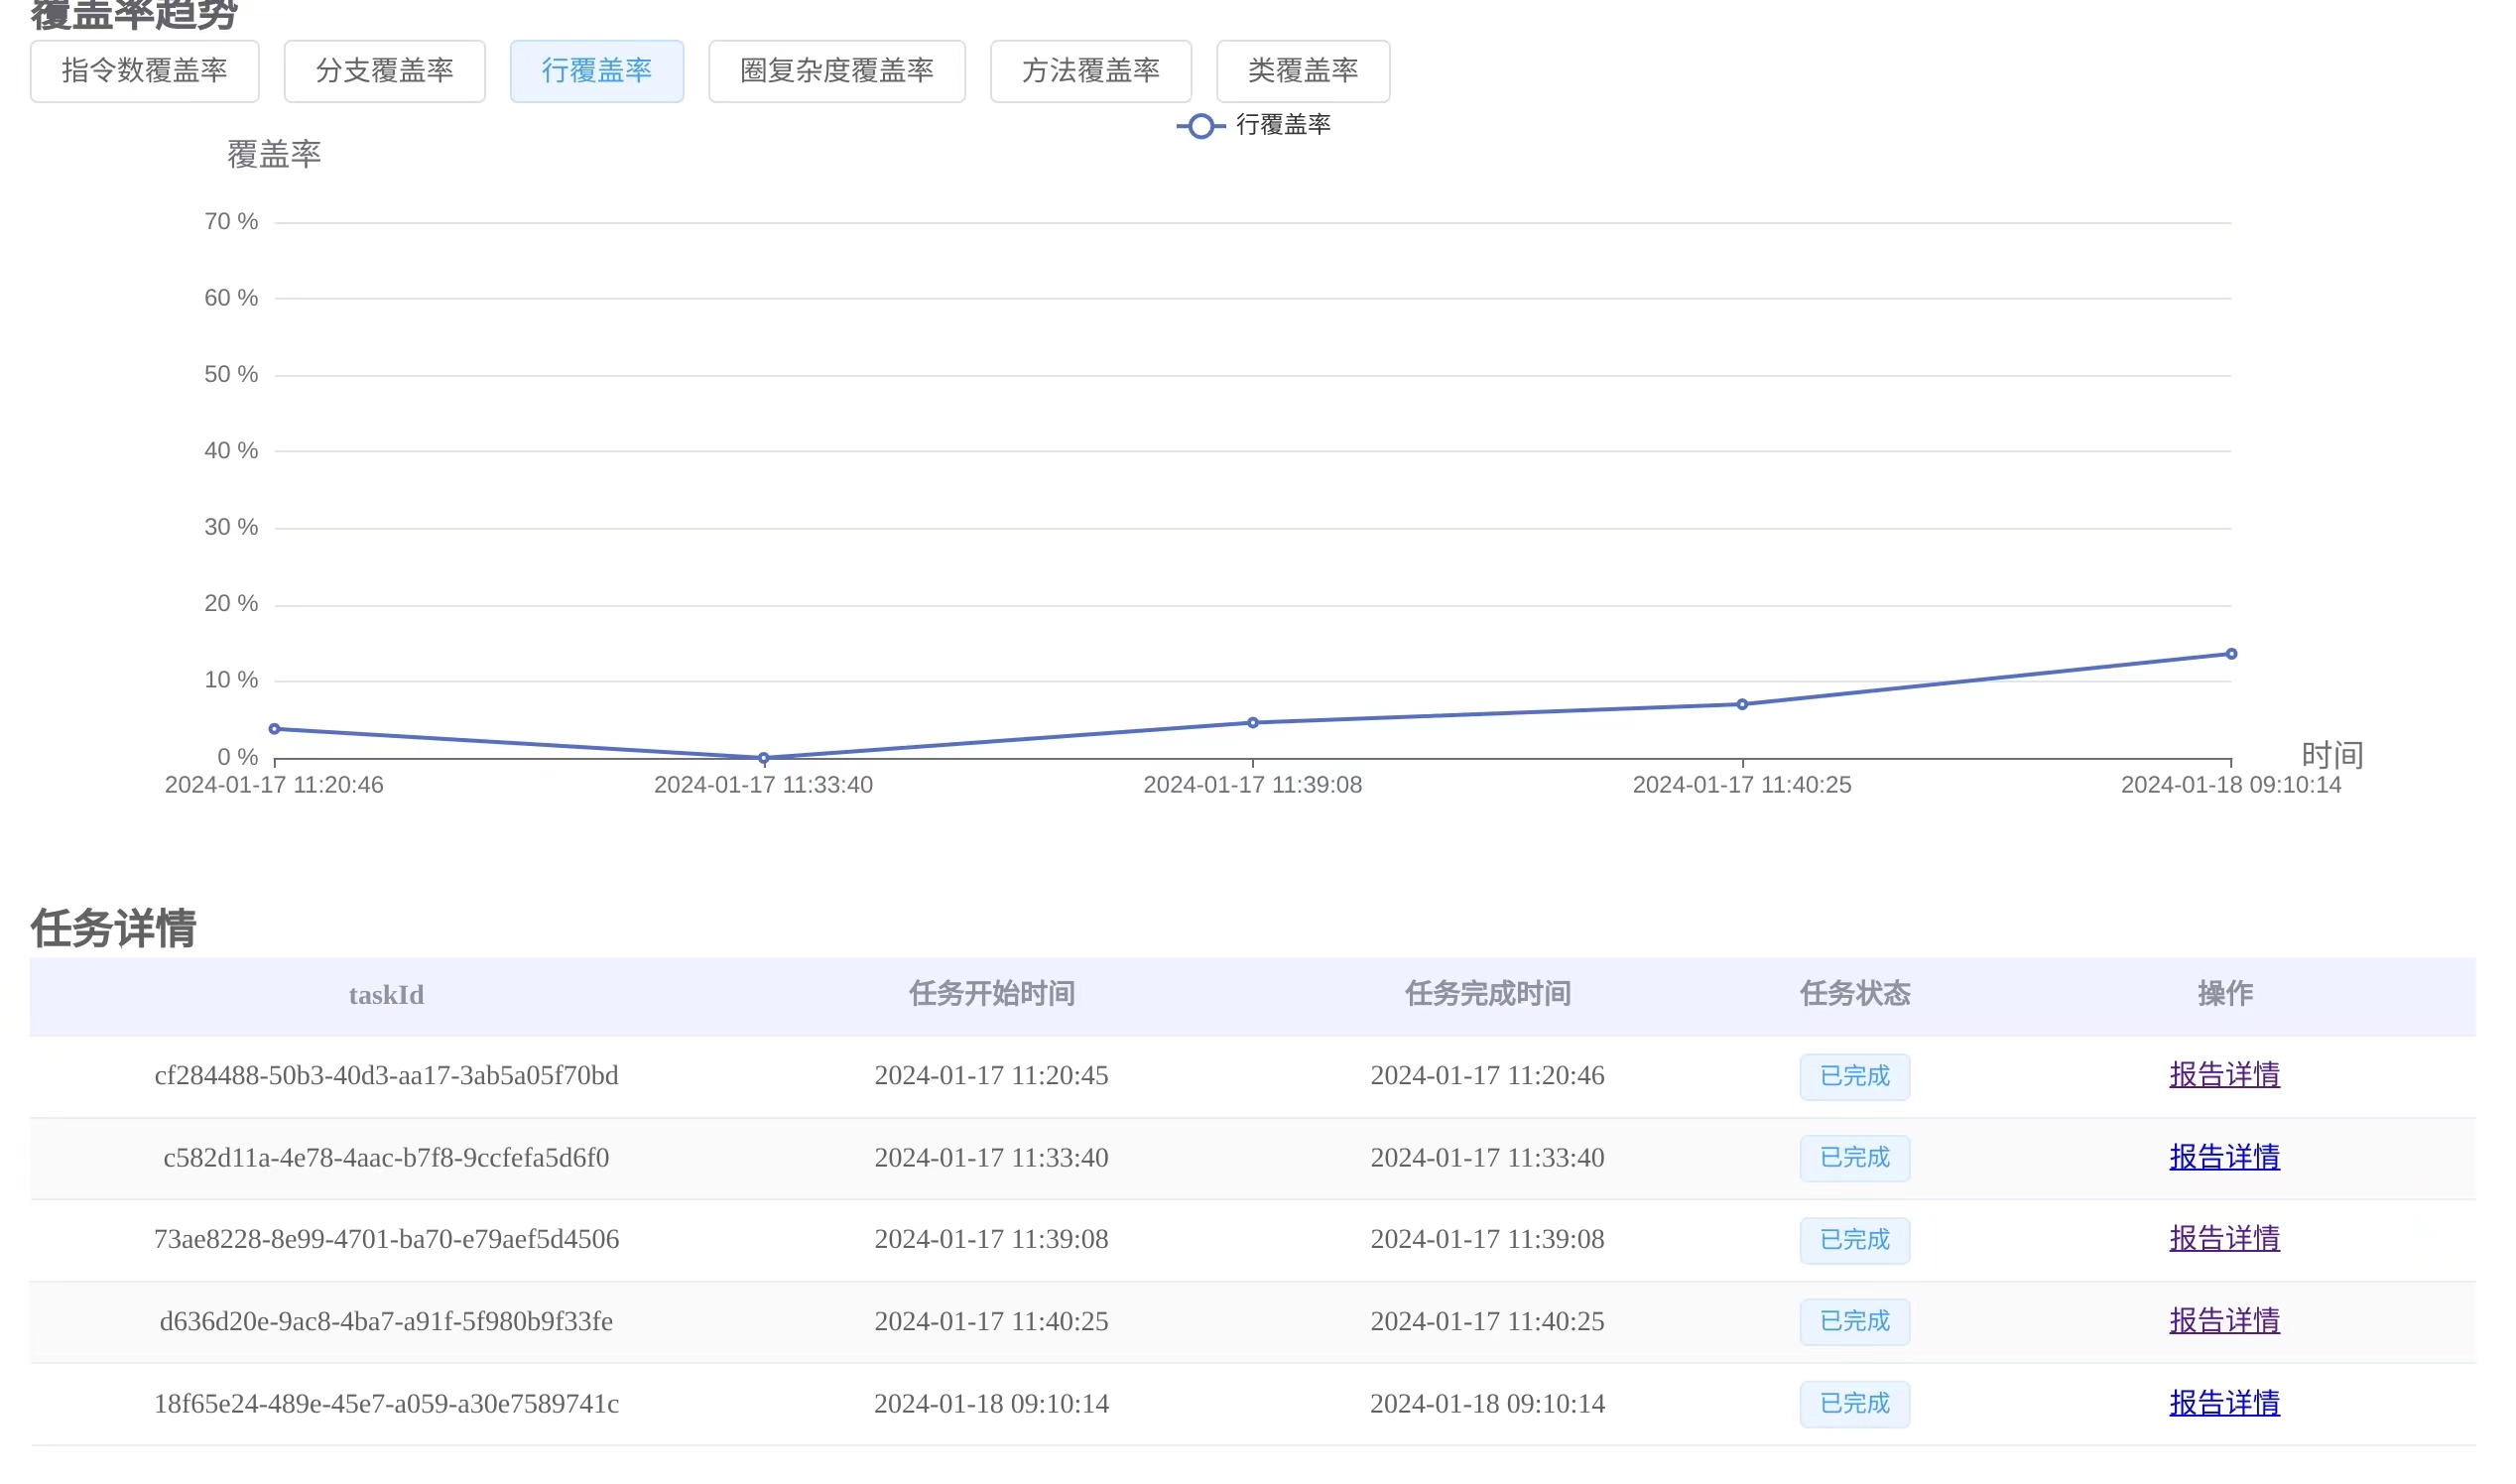Open 报告详情 for task 18f65e24
Screen dimensions: 2516x1484
tap(2225, 1404)
